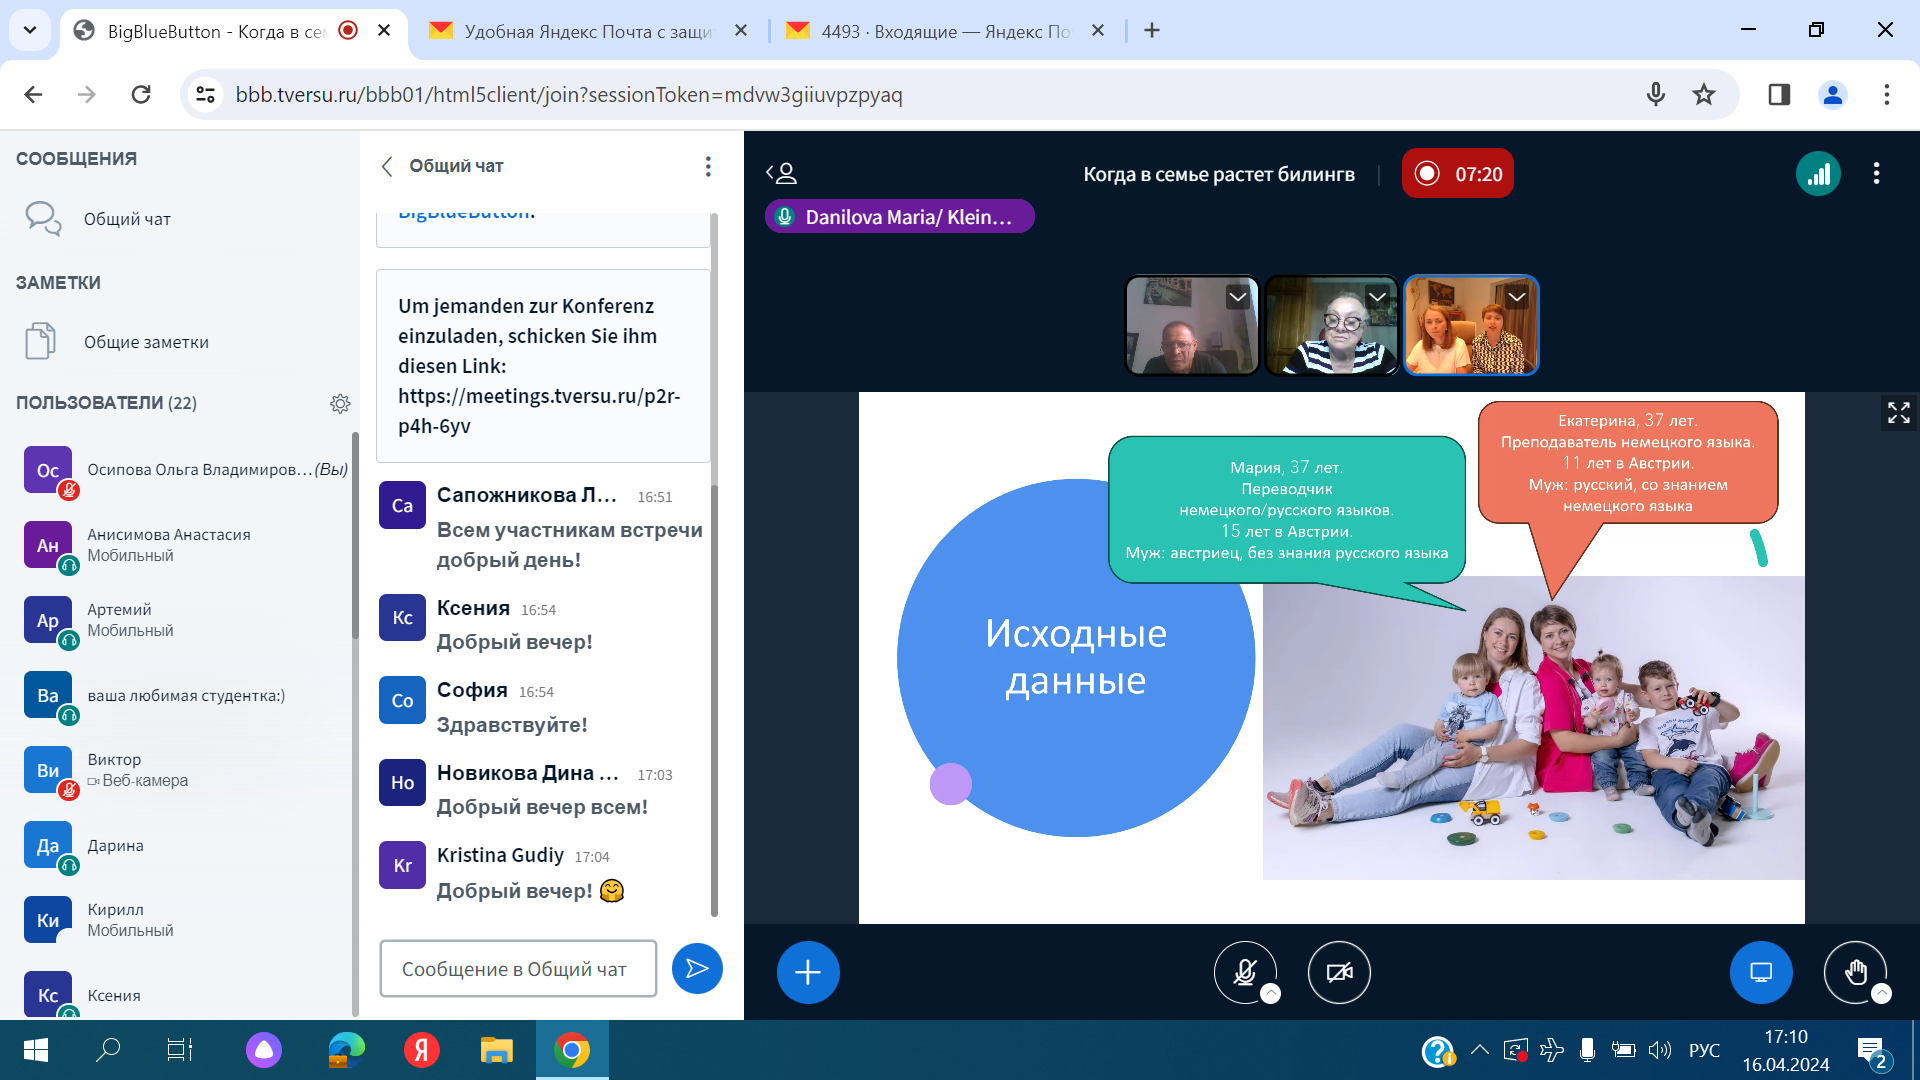Viewport: 1920px width, 1080px height.
Task: Open Общие заметки shared notes
Action: click(x=146, y=342)
